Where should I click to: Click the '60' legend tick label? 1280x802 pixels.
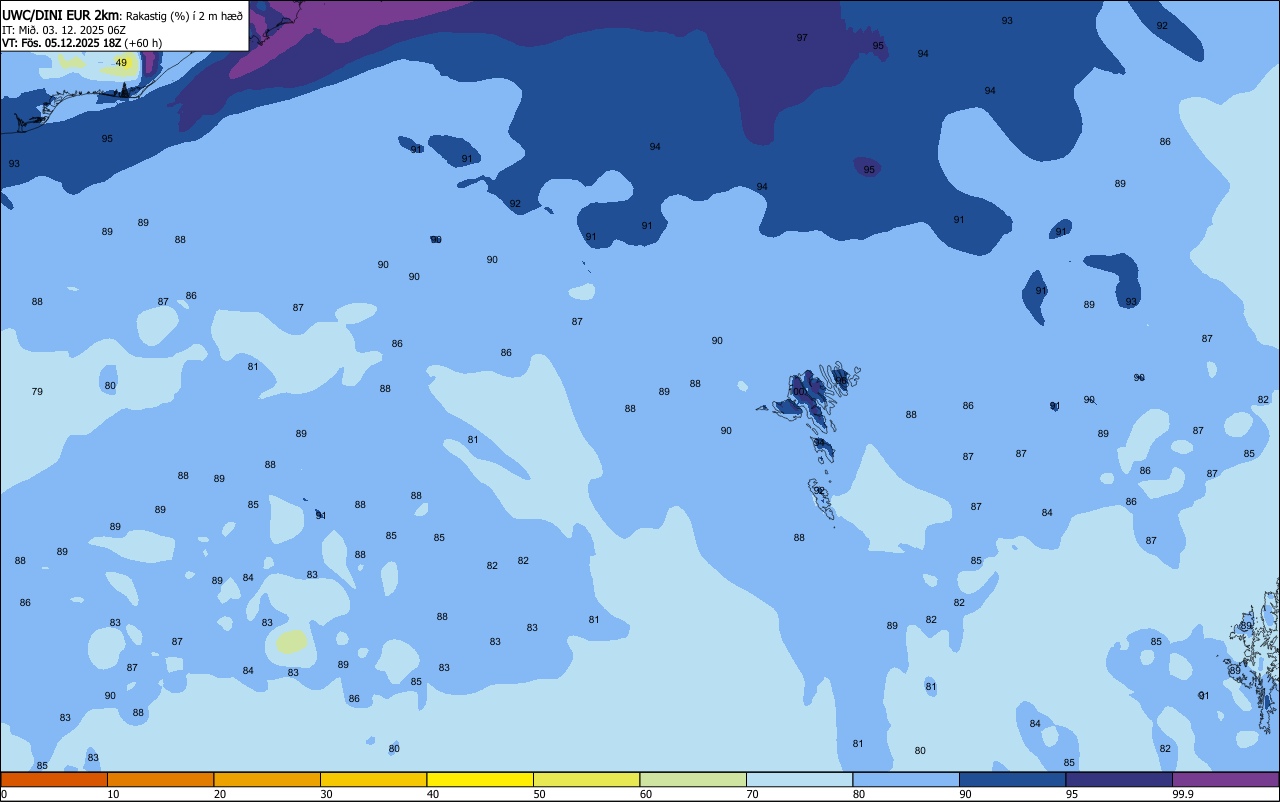point(646,794)
